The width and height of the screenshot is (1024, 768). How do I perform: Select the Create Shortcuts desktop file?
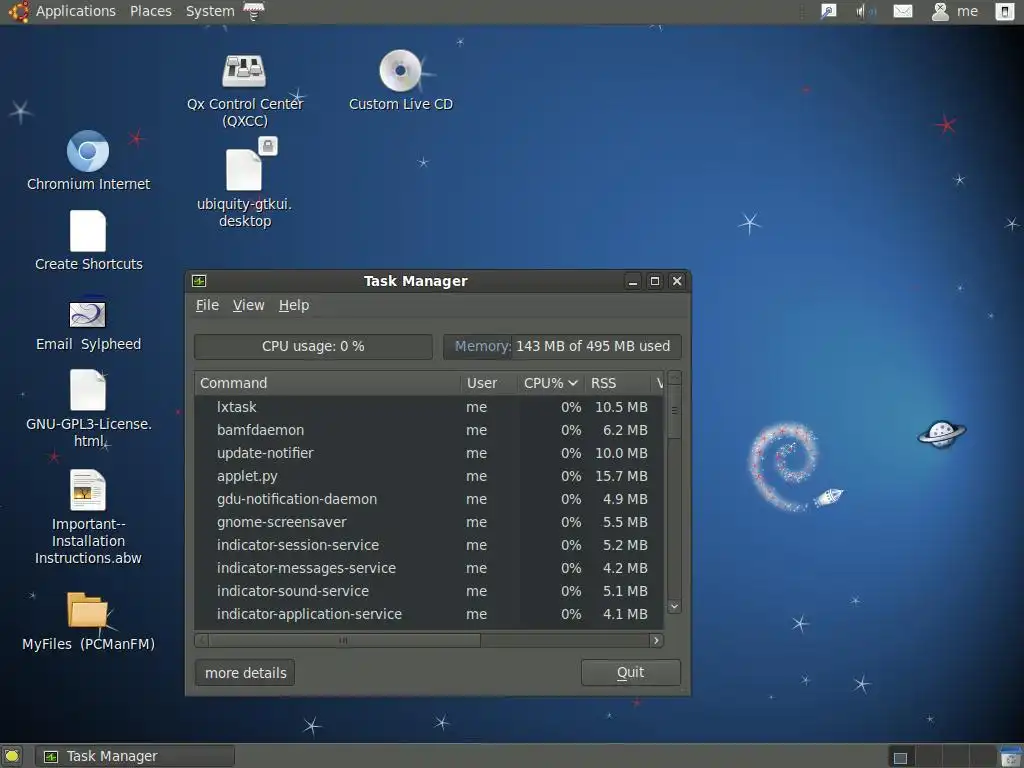click(x=88, y=231)
